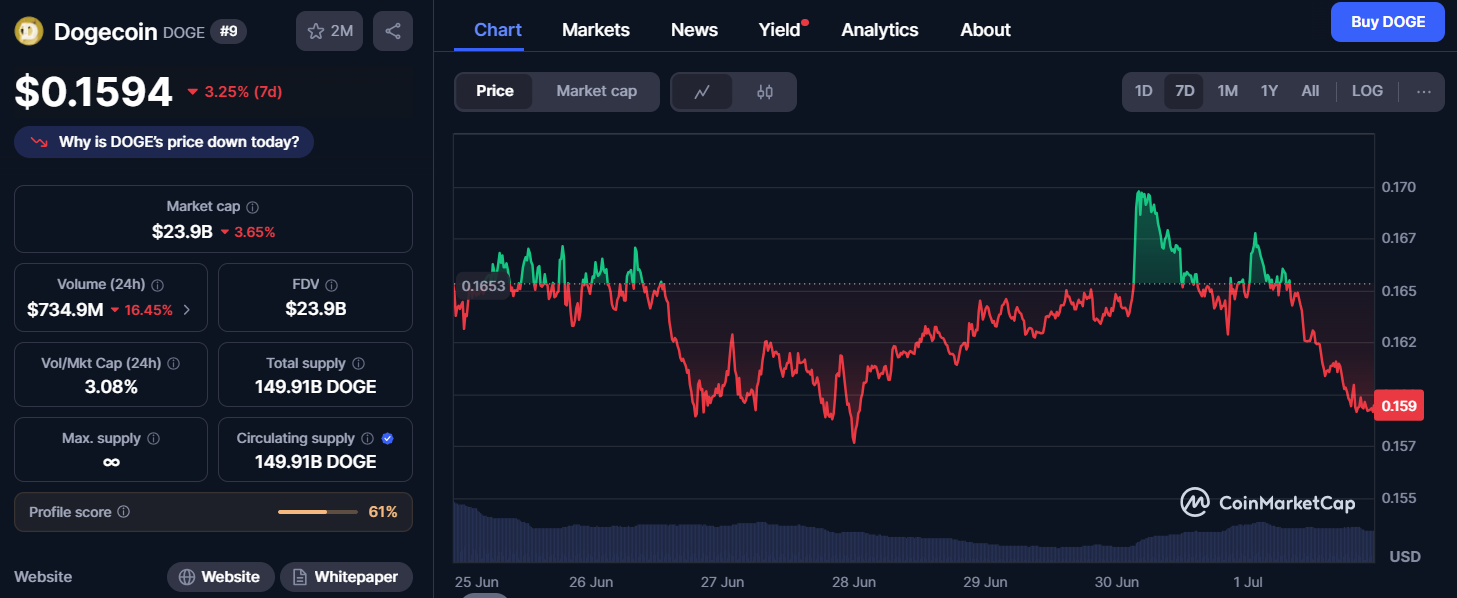Set chart range to 1D

coord(1143,91)
